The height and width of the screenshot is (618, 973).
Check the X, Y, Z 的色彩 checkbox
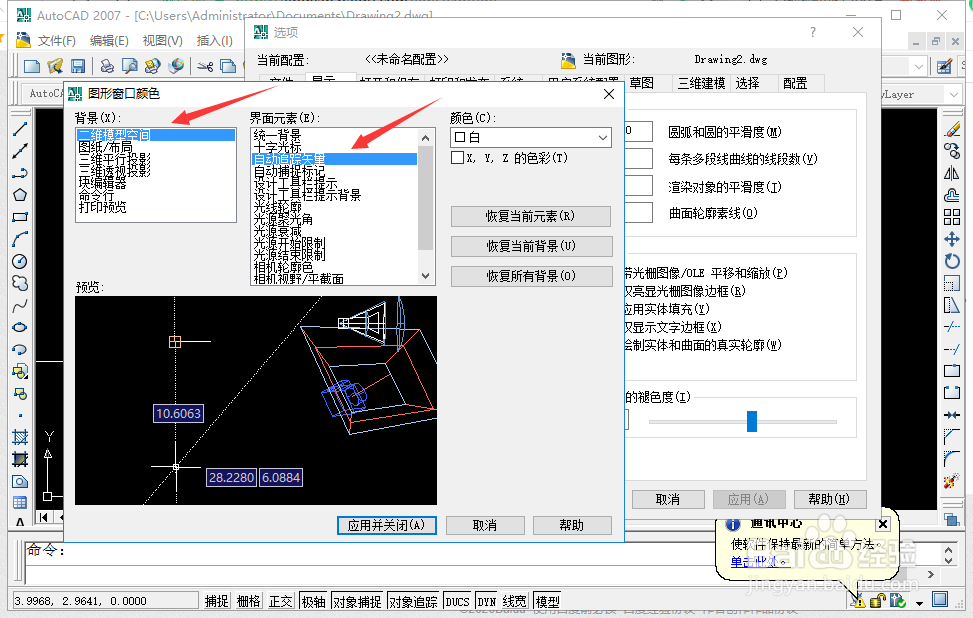click(459, 158)
